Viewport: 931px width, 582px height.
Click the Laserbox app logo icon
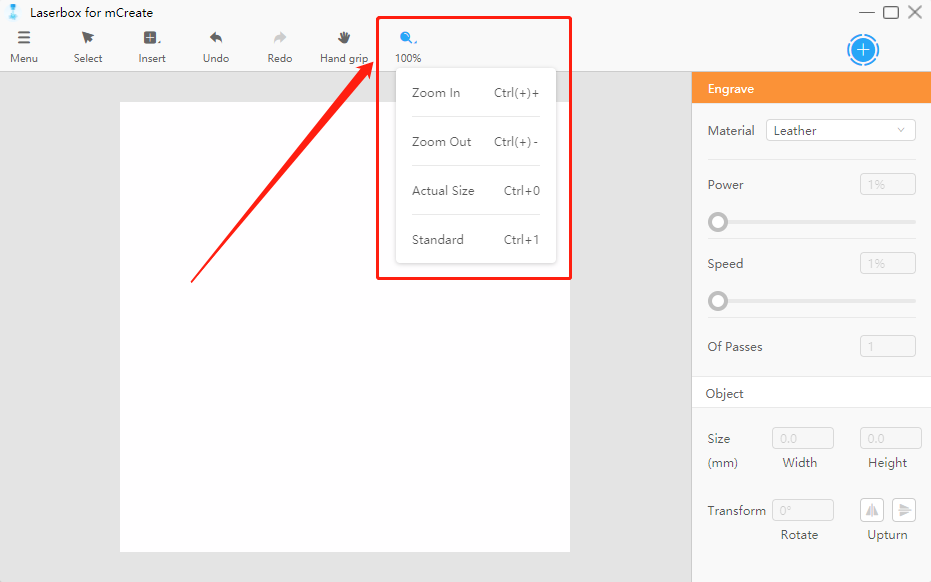(x=13, y=12)
